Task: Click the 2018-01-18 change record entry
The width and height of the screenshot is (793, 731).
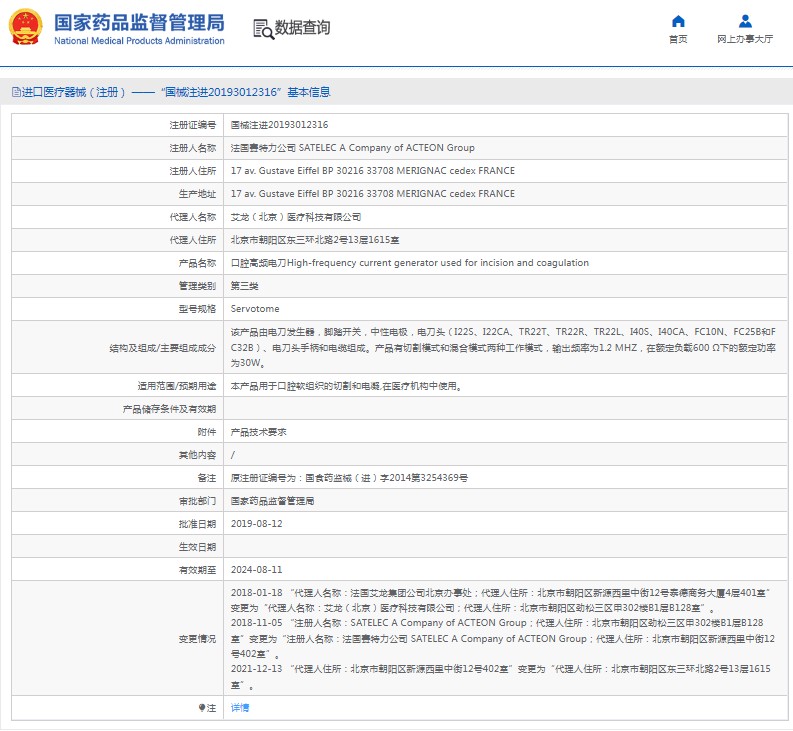Action: (501, 600)
